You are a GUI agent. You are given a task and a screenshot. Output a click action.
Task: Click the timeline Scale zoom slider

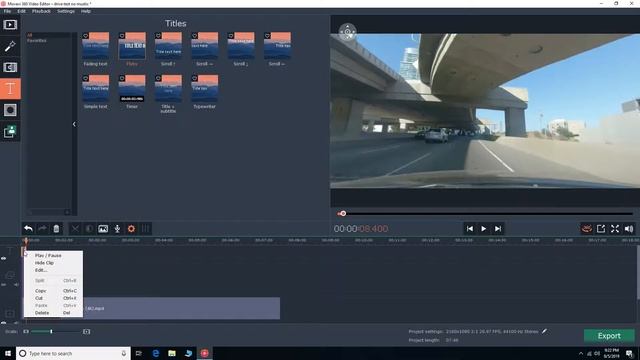pyautogui.click(x=56, y=331)
